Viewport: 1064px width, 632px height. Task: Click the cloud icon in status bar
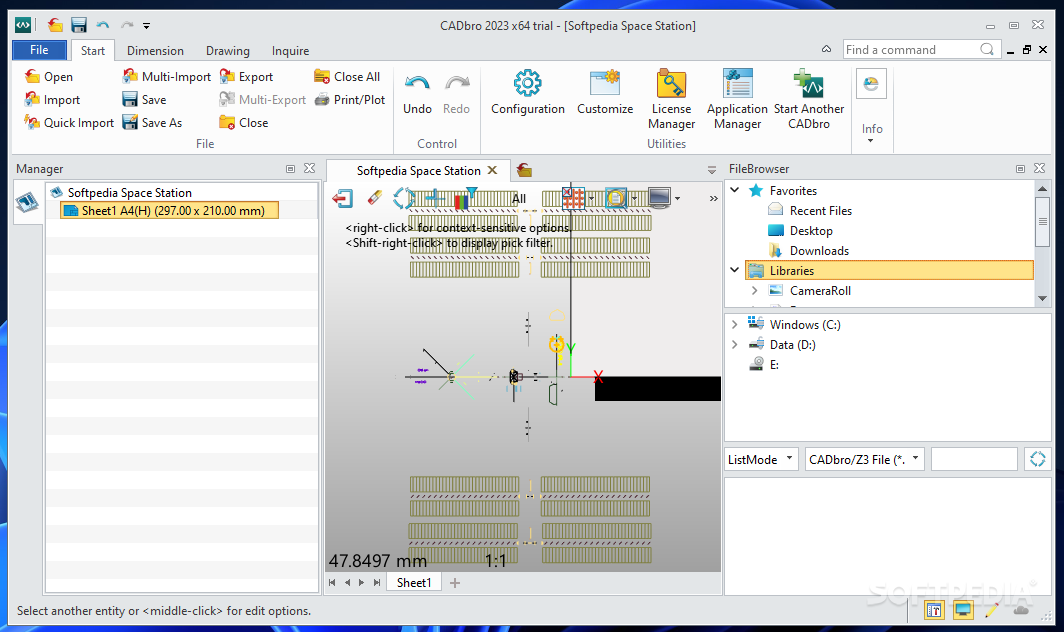coord(1021,610)
